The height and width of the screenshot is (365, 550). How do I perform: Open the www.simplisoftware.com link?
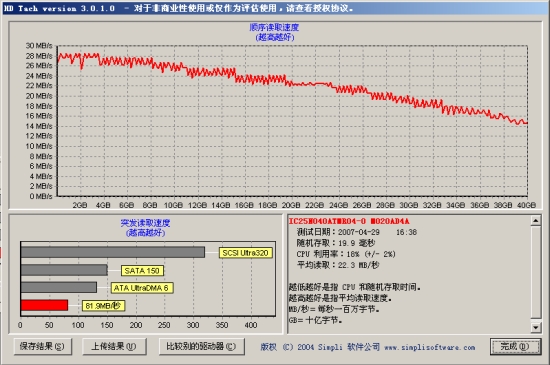point(430,347)
